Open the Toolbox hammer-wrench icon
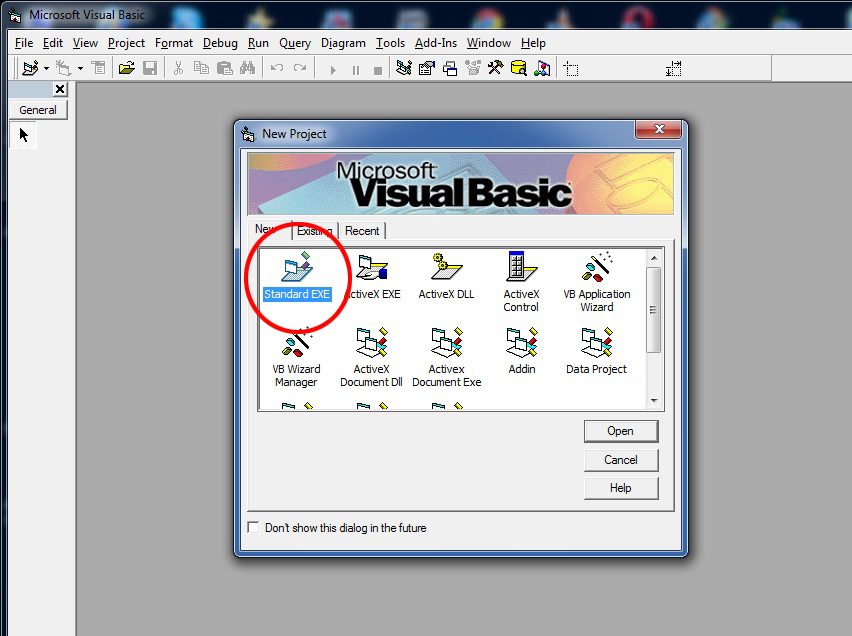The image size is (852, 636). (496, 68)
